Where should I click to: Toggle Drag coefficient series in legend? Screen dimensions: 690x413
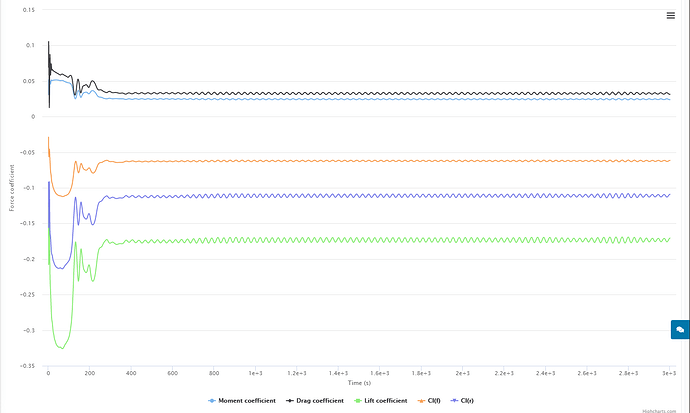pyautogui.click(x=315, y=401)
